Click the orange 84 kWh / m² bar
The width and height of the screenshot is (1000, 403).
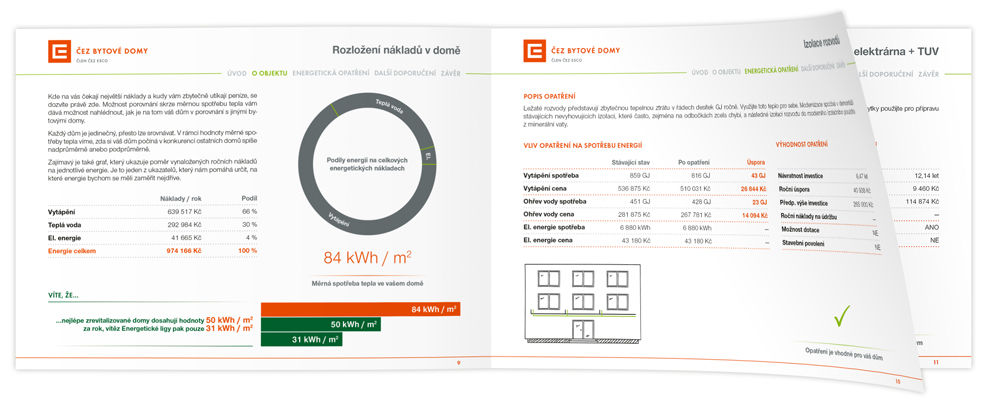click(x=360, y=309)
